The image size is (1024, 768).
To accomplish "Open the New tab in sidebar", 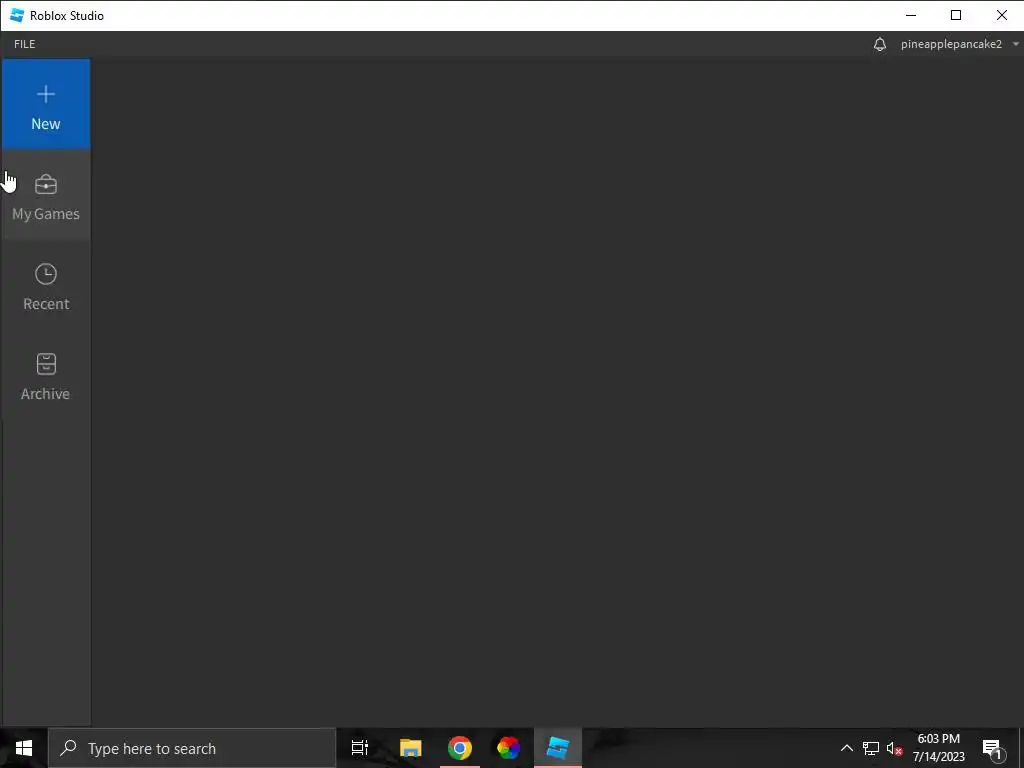I will coord(46,104).
